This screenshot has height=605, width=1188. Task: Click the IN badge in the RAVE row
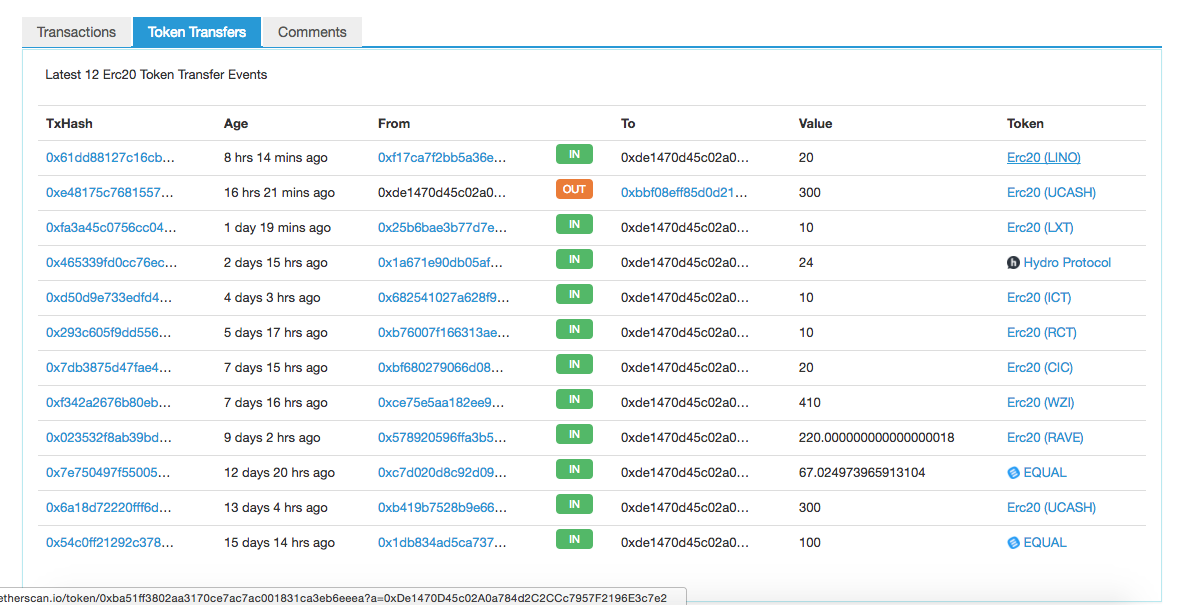point(574,435)
